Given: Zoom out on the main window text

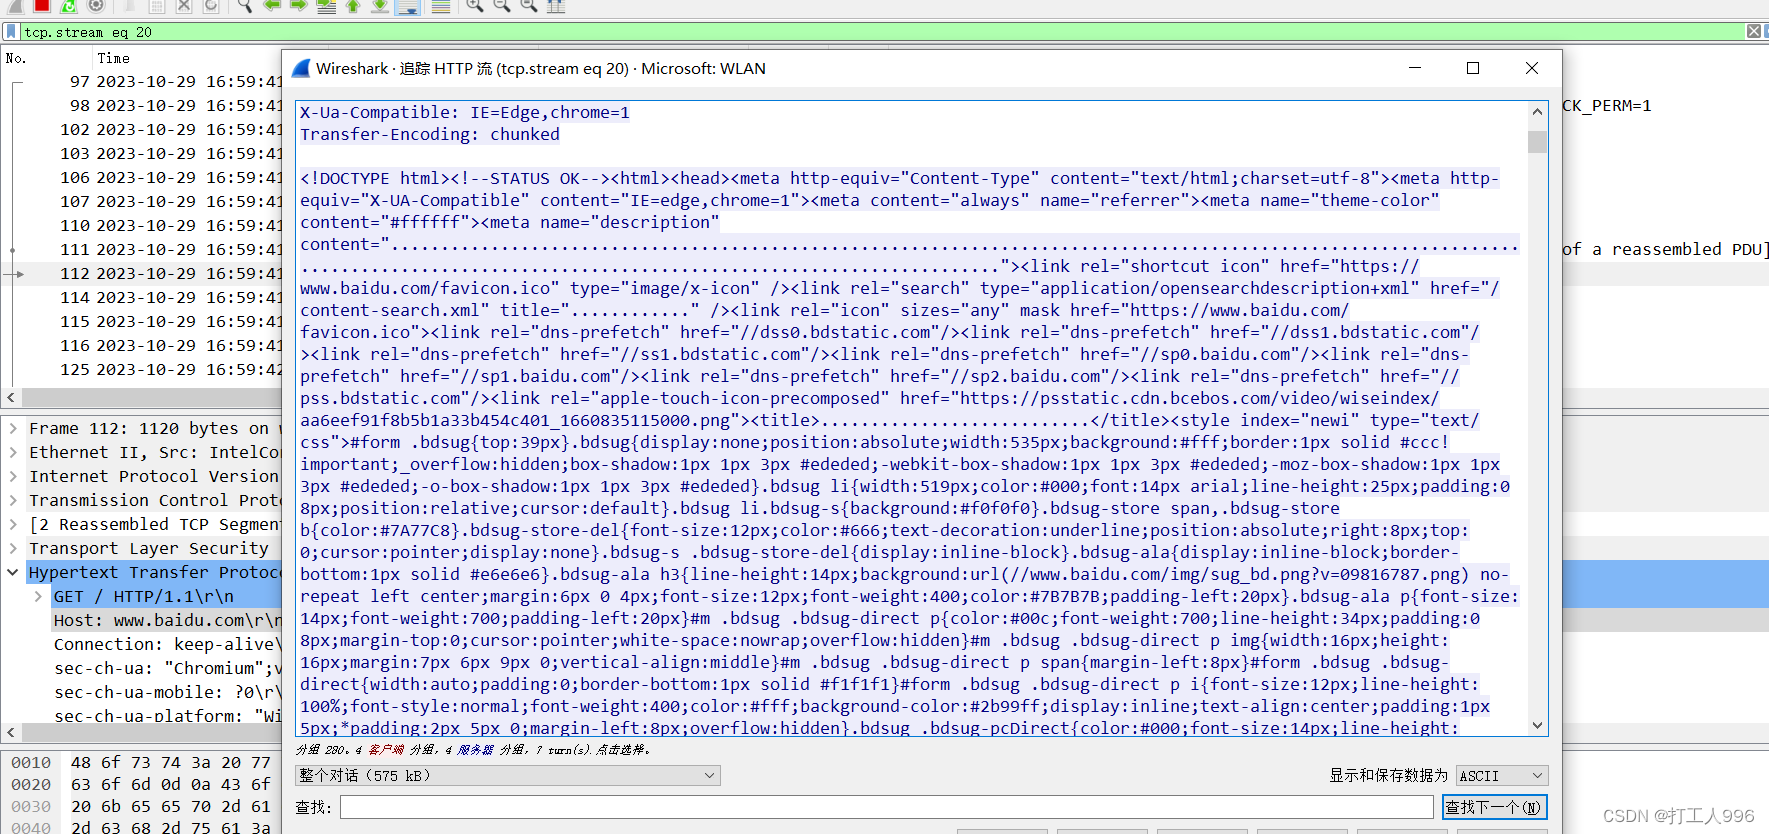Looking at the screenshot, I should [502, 6].
